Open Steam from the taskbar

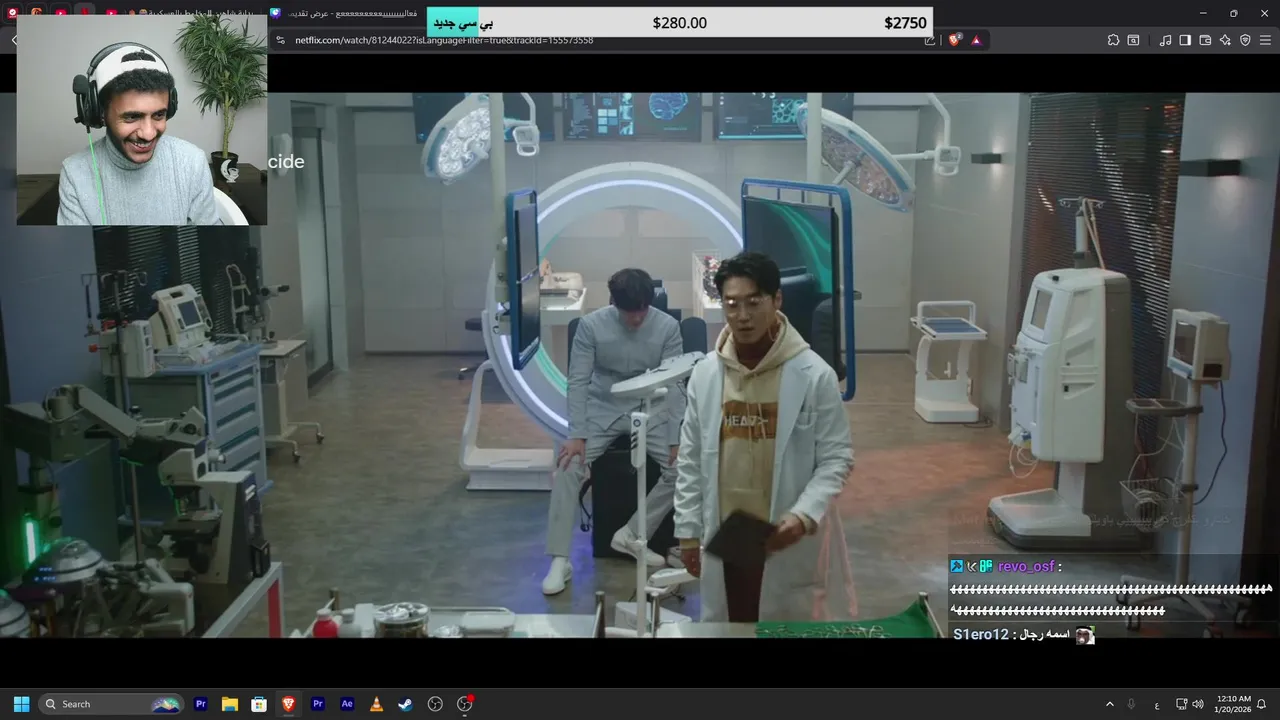(405, 704)
